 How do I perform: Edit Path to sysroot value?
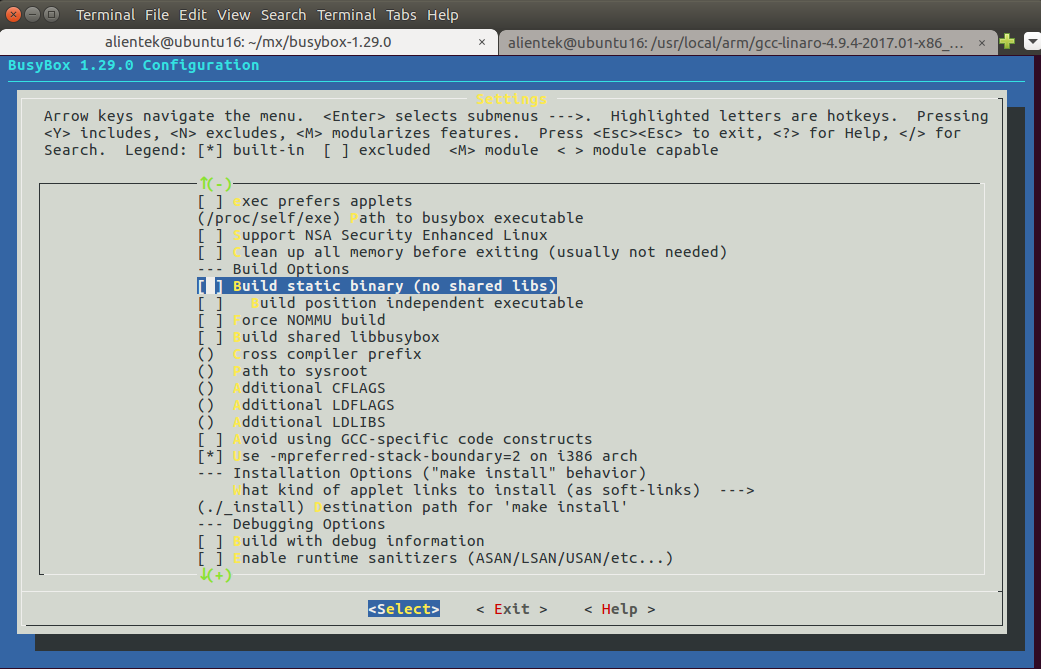point(283,371)
